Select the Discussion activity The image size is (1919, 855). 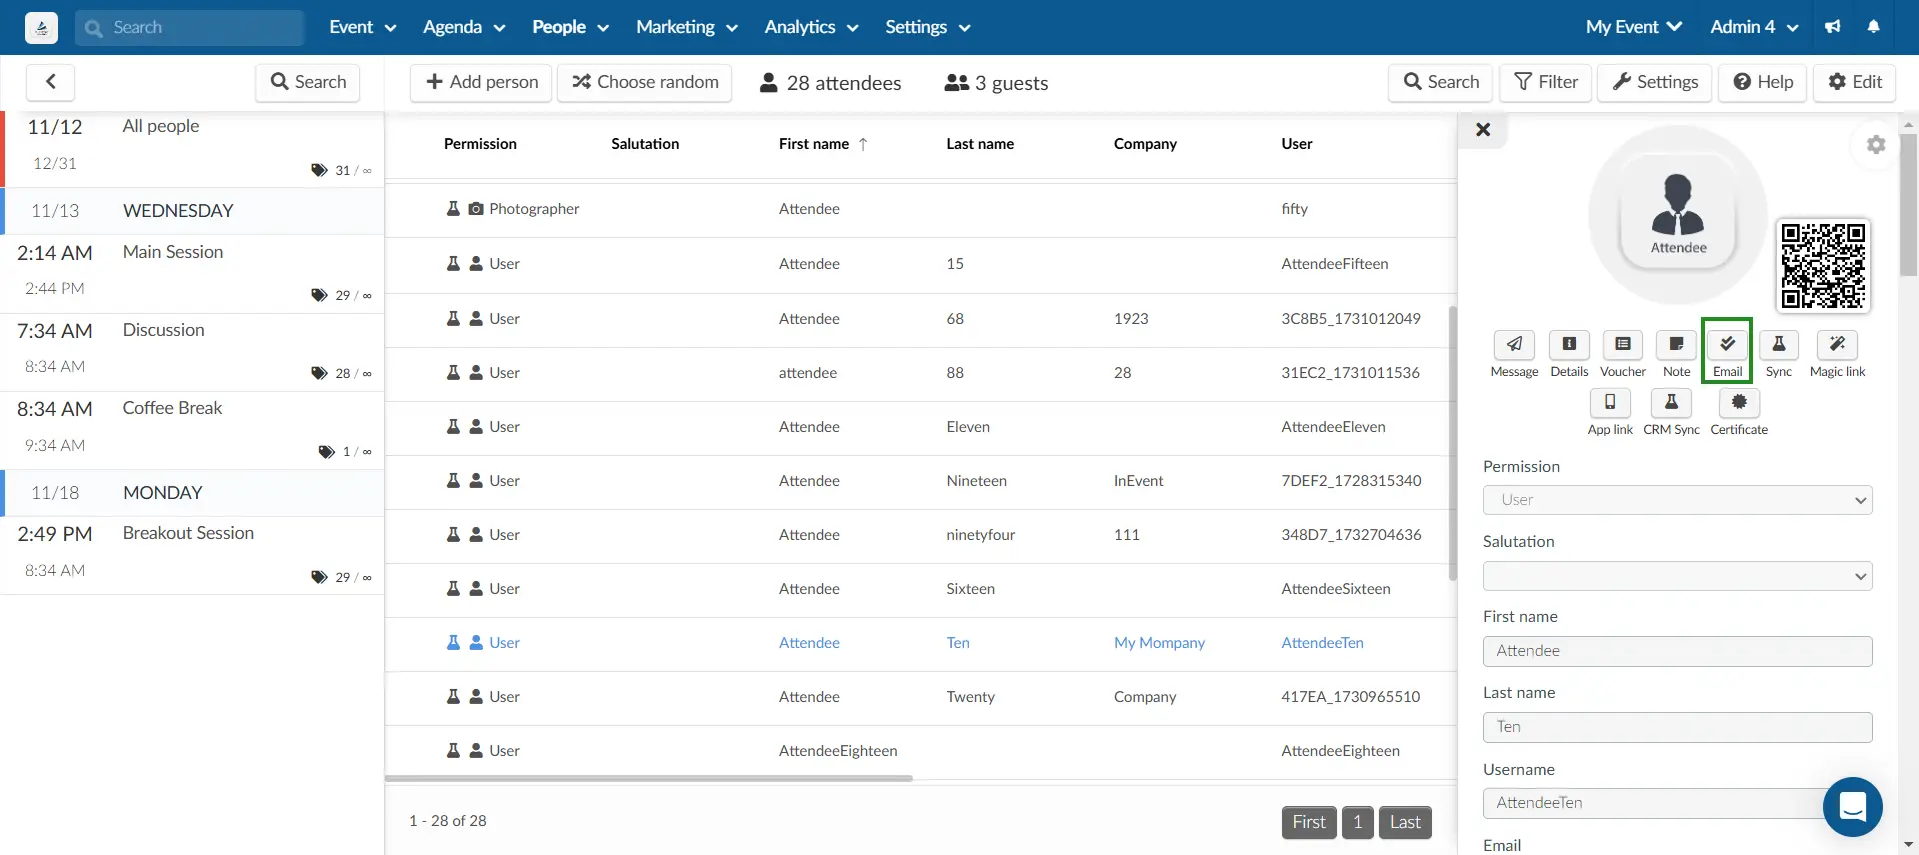pyautogui.click(x=192, y=352)
